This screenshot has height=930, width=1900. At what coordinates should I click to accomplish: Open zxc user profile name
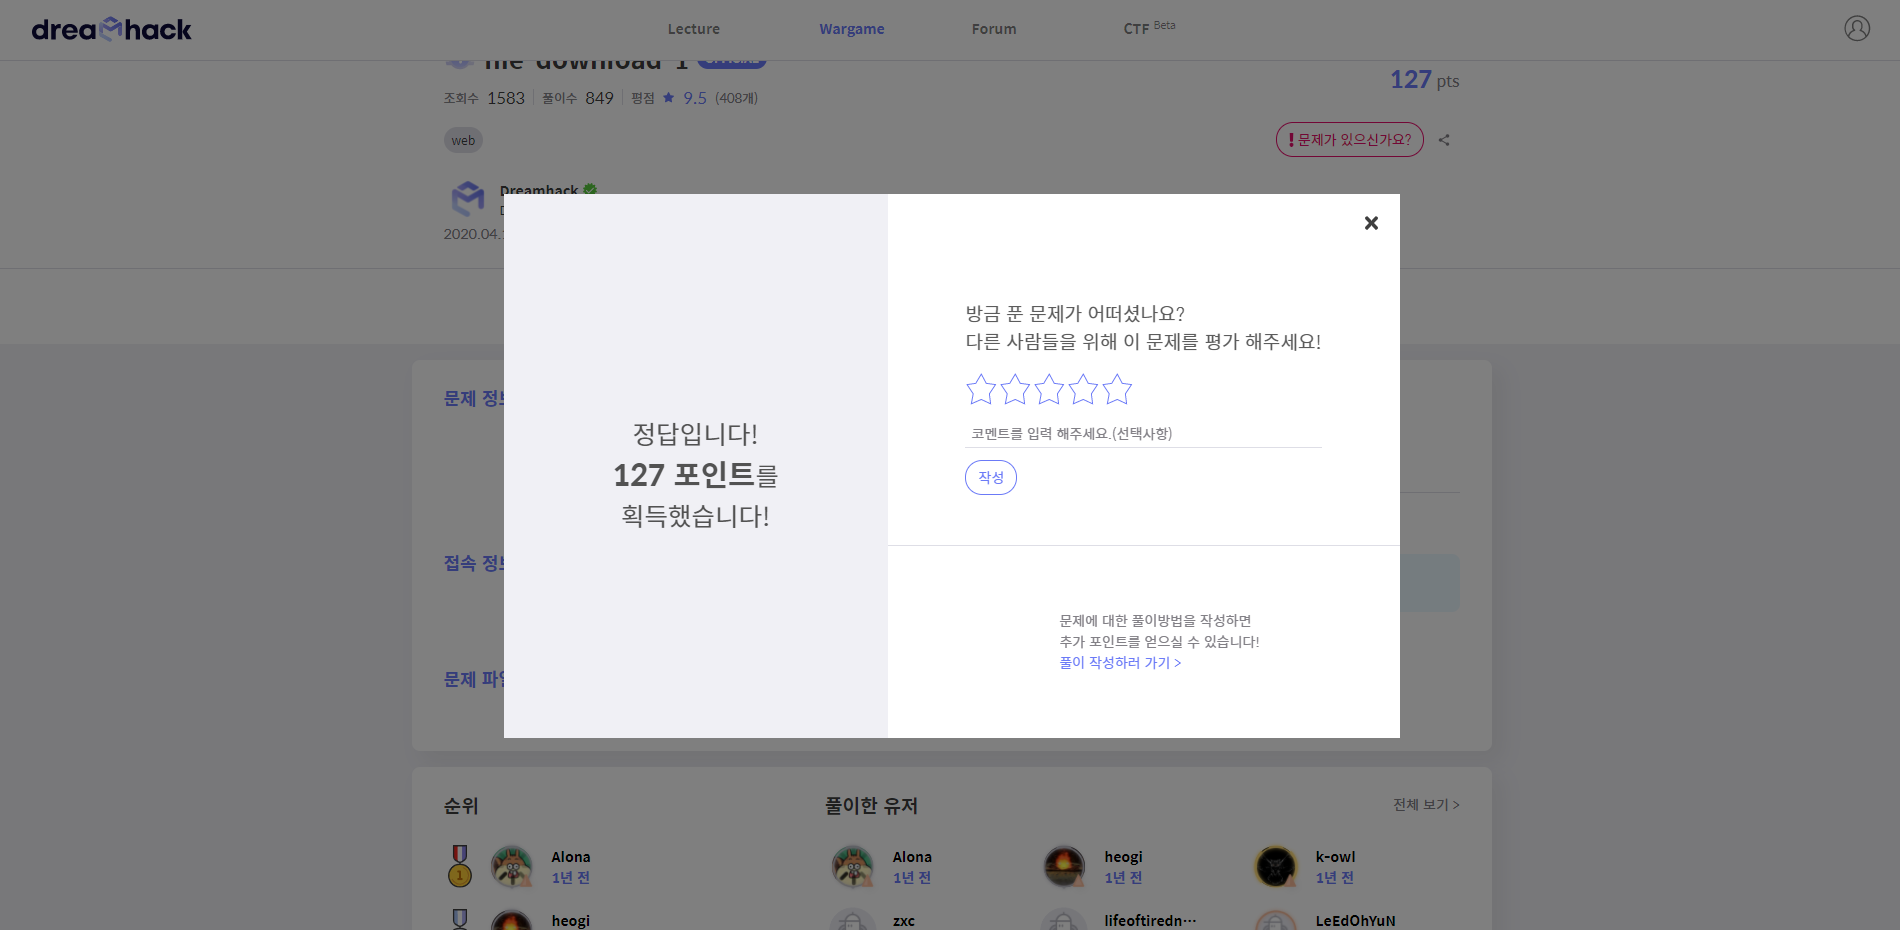pos(904,921)
